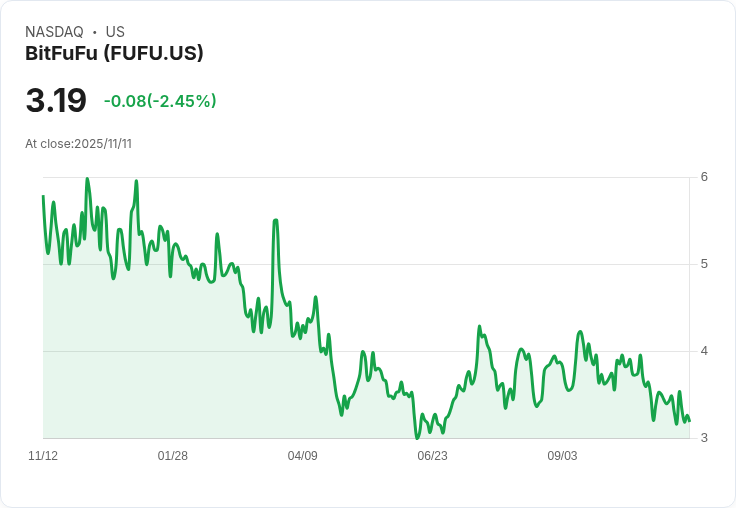This screenshot has width=736, height=508.
Task: Click the US market label
Action: point(115,32)
